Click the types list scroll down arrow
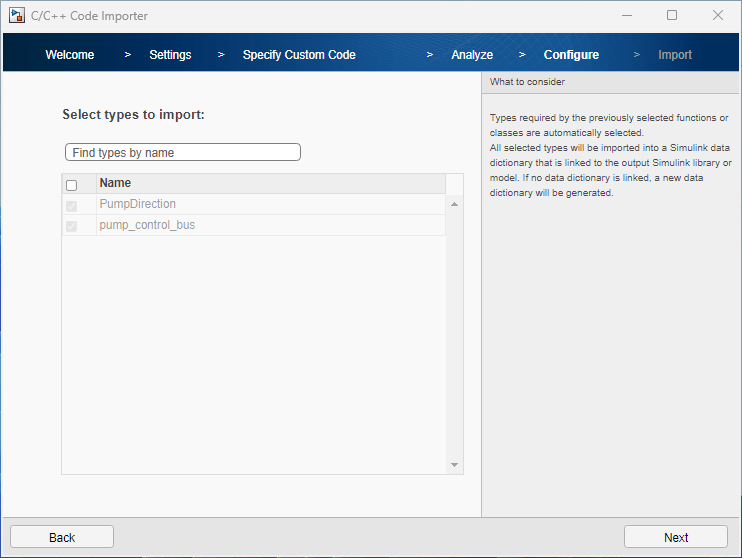Viewport: 742px width, 558px height. [x=455, y=465]
